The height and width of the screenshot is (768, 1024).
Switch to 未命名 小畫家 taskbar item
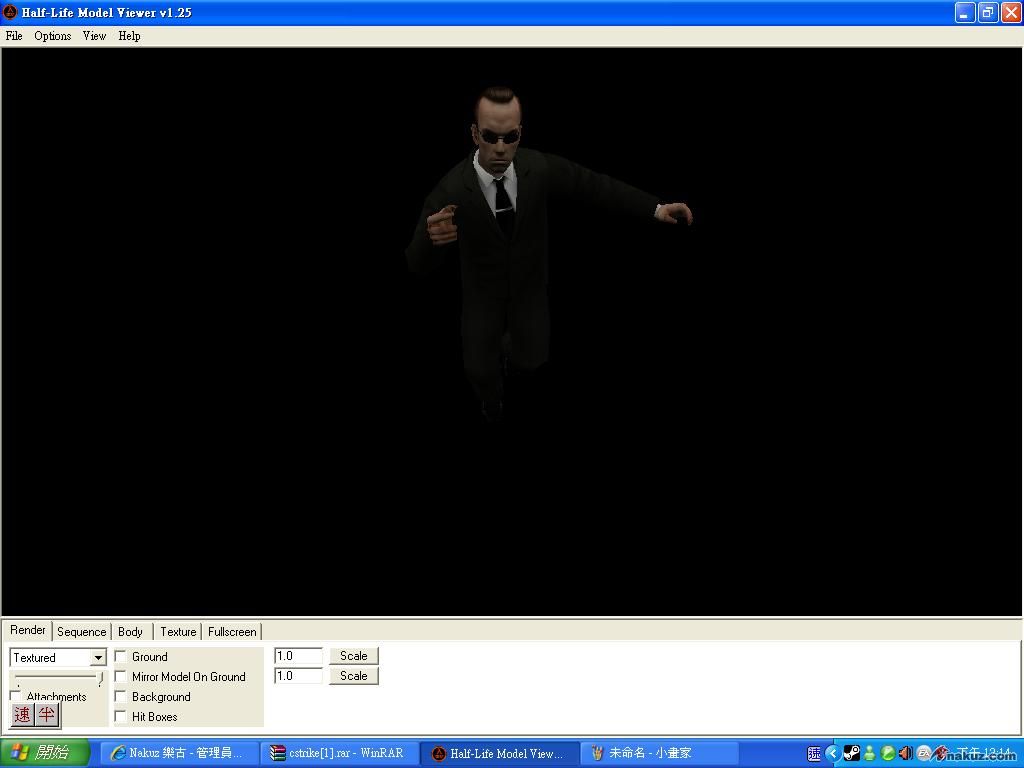[x=658, y=753]
